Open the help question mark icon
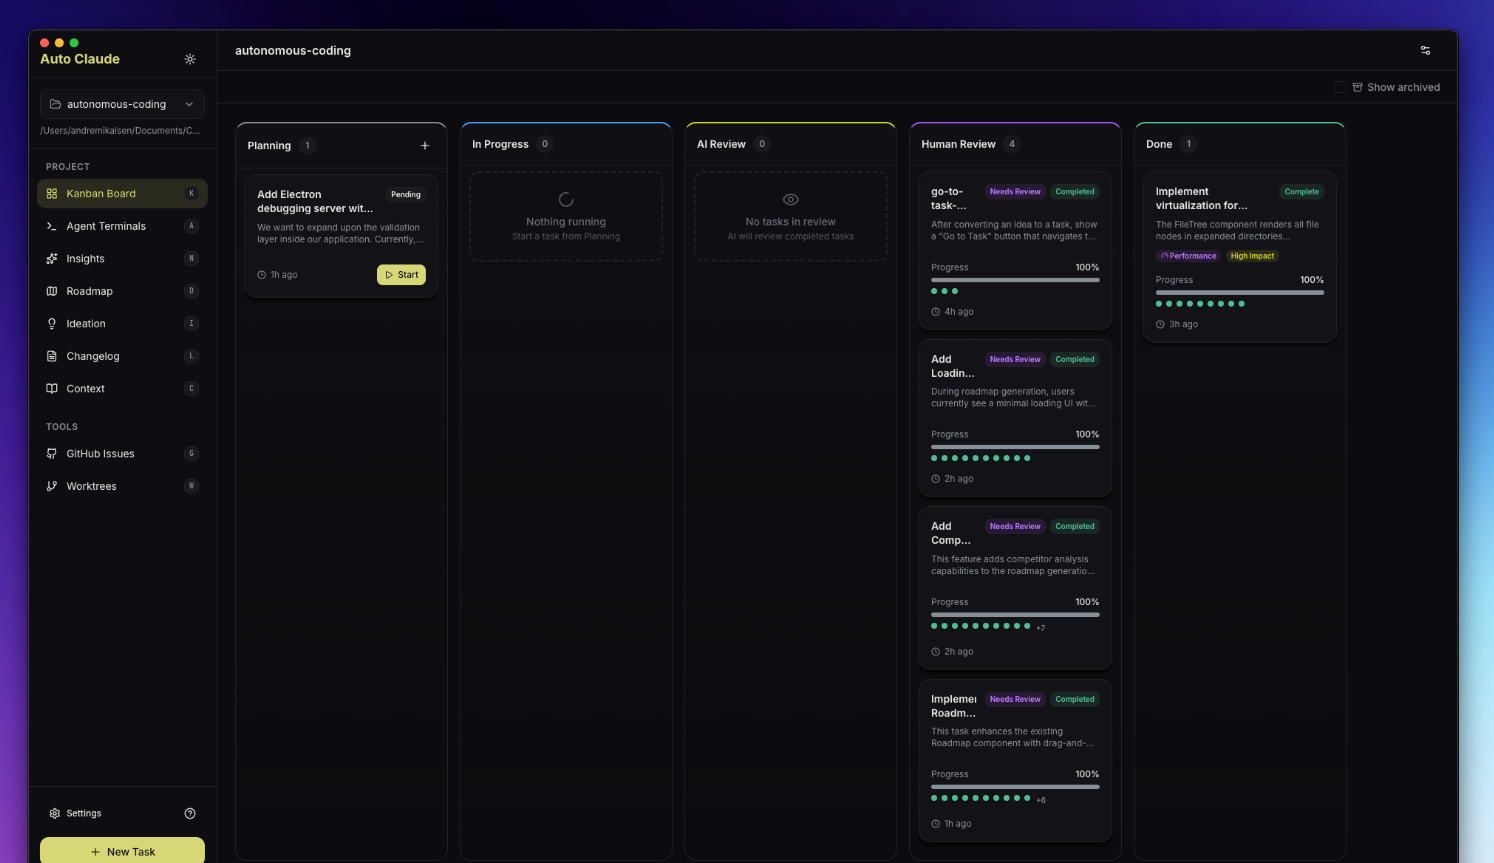 pos(190,814)
